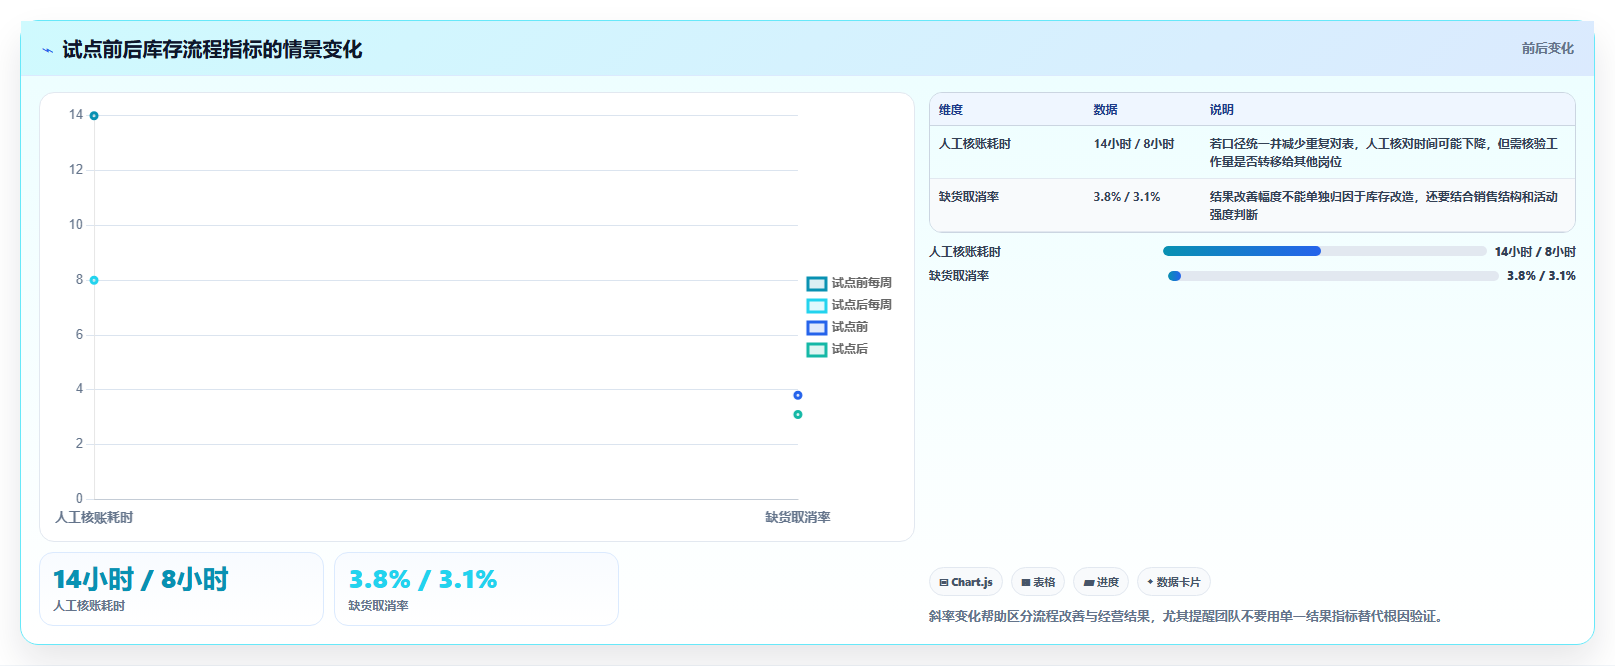Click x-axis label 人工核账耗时
Screen dimensions: 1615x666
point(94,517)
